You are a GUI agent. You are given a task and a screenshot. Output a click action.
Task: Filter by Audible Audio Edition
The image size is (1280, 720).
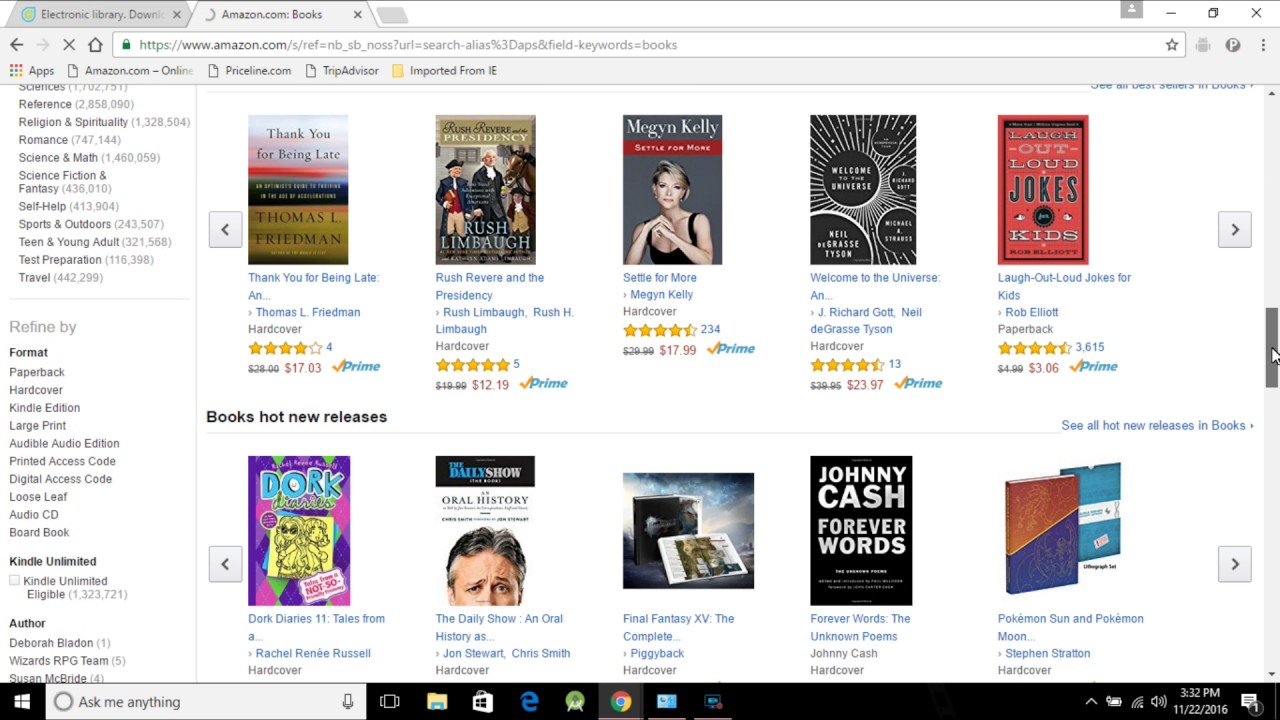(x=64, y=444)
